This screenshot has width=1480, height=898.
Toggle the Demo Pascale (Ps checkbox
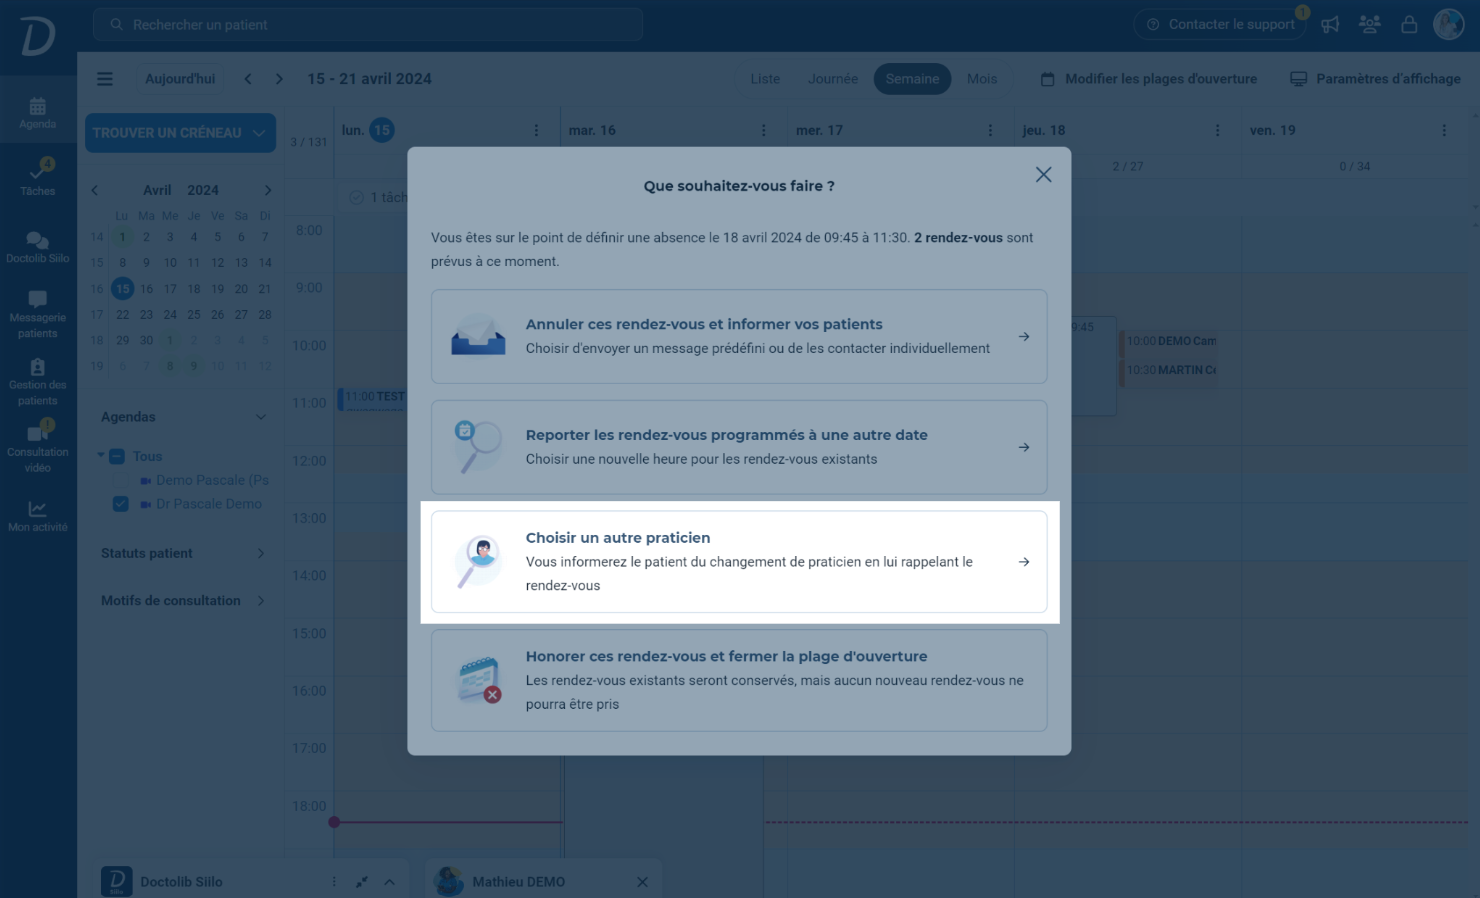(121, 480)
